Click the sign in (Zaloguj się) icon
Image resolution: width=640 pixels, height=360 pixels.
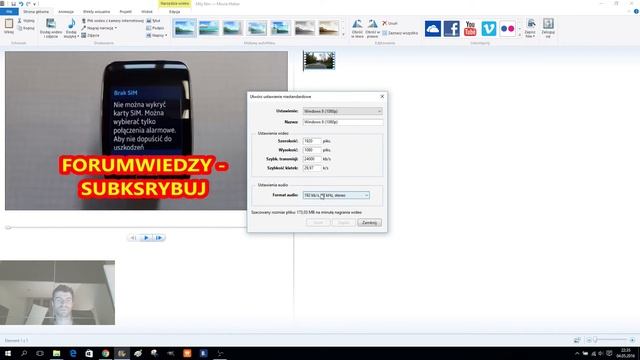(548, 24)
